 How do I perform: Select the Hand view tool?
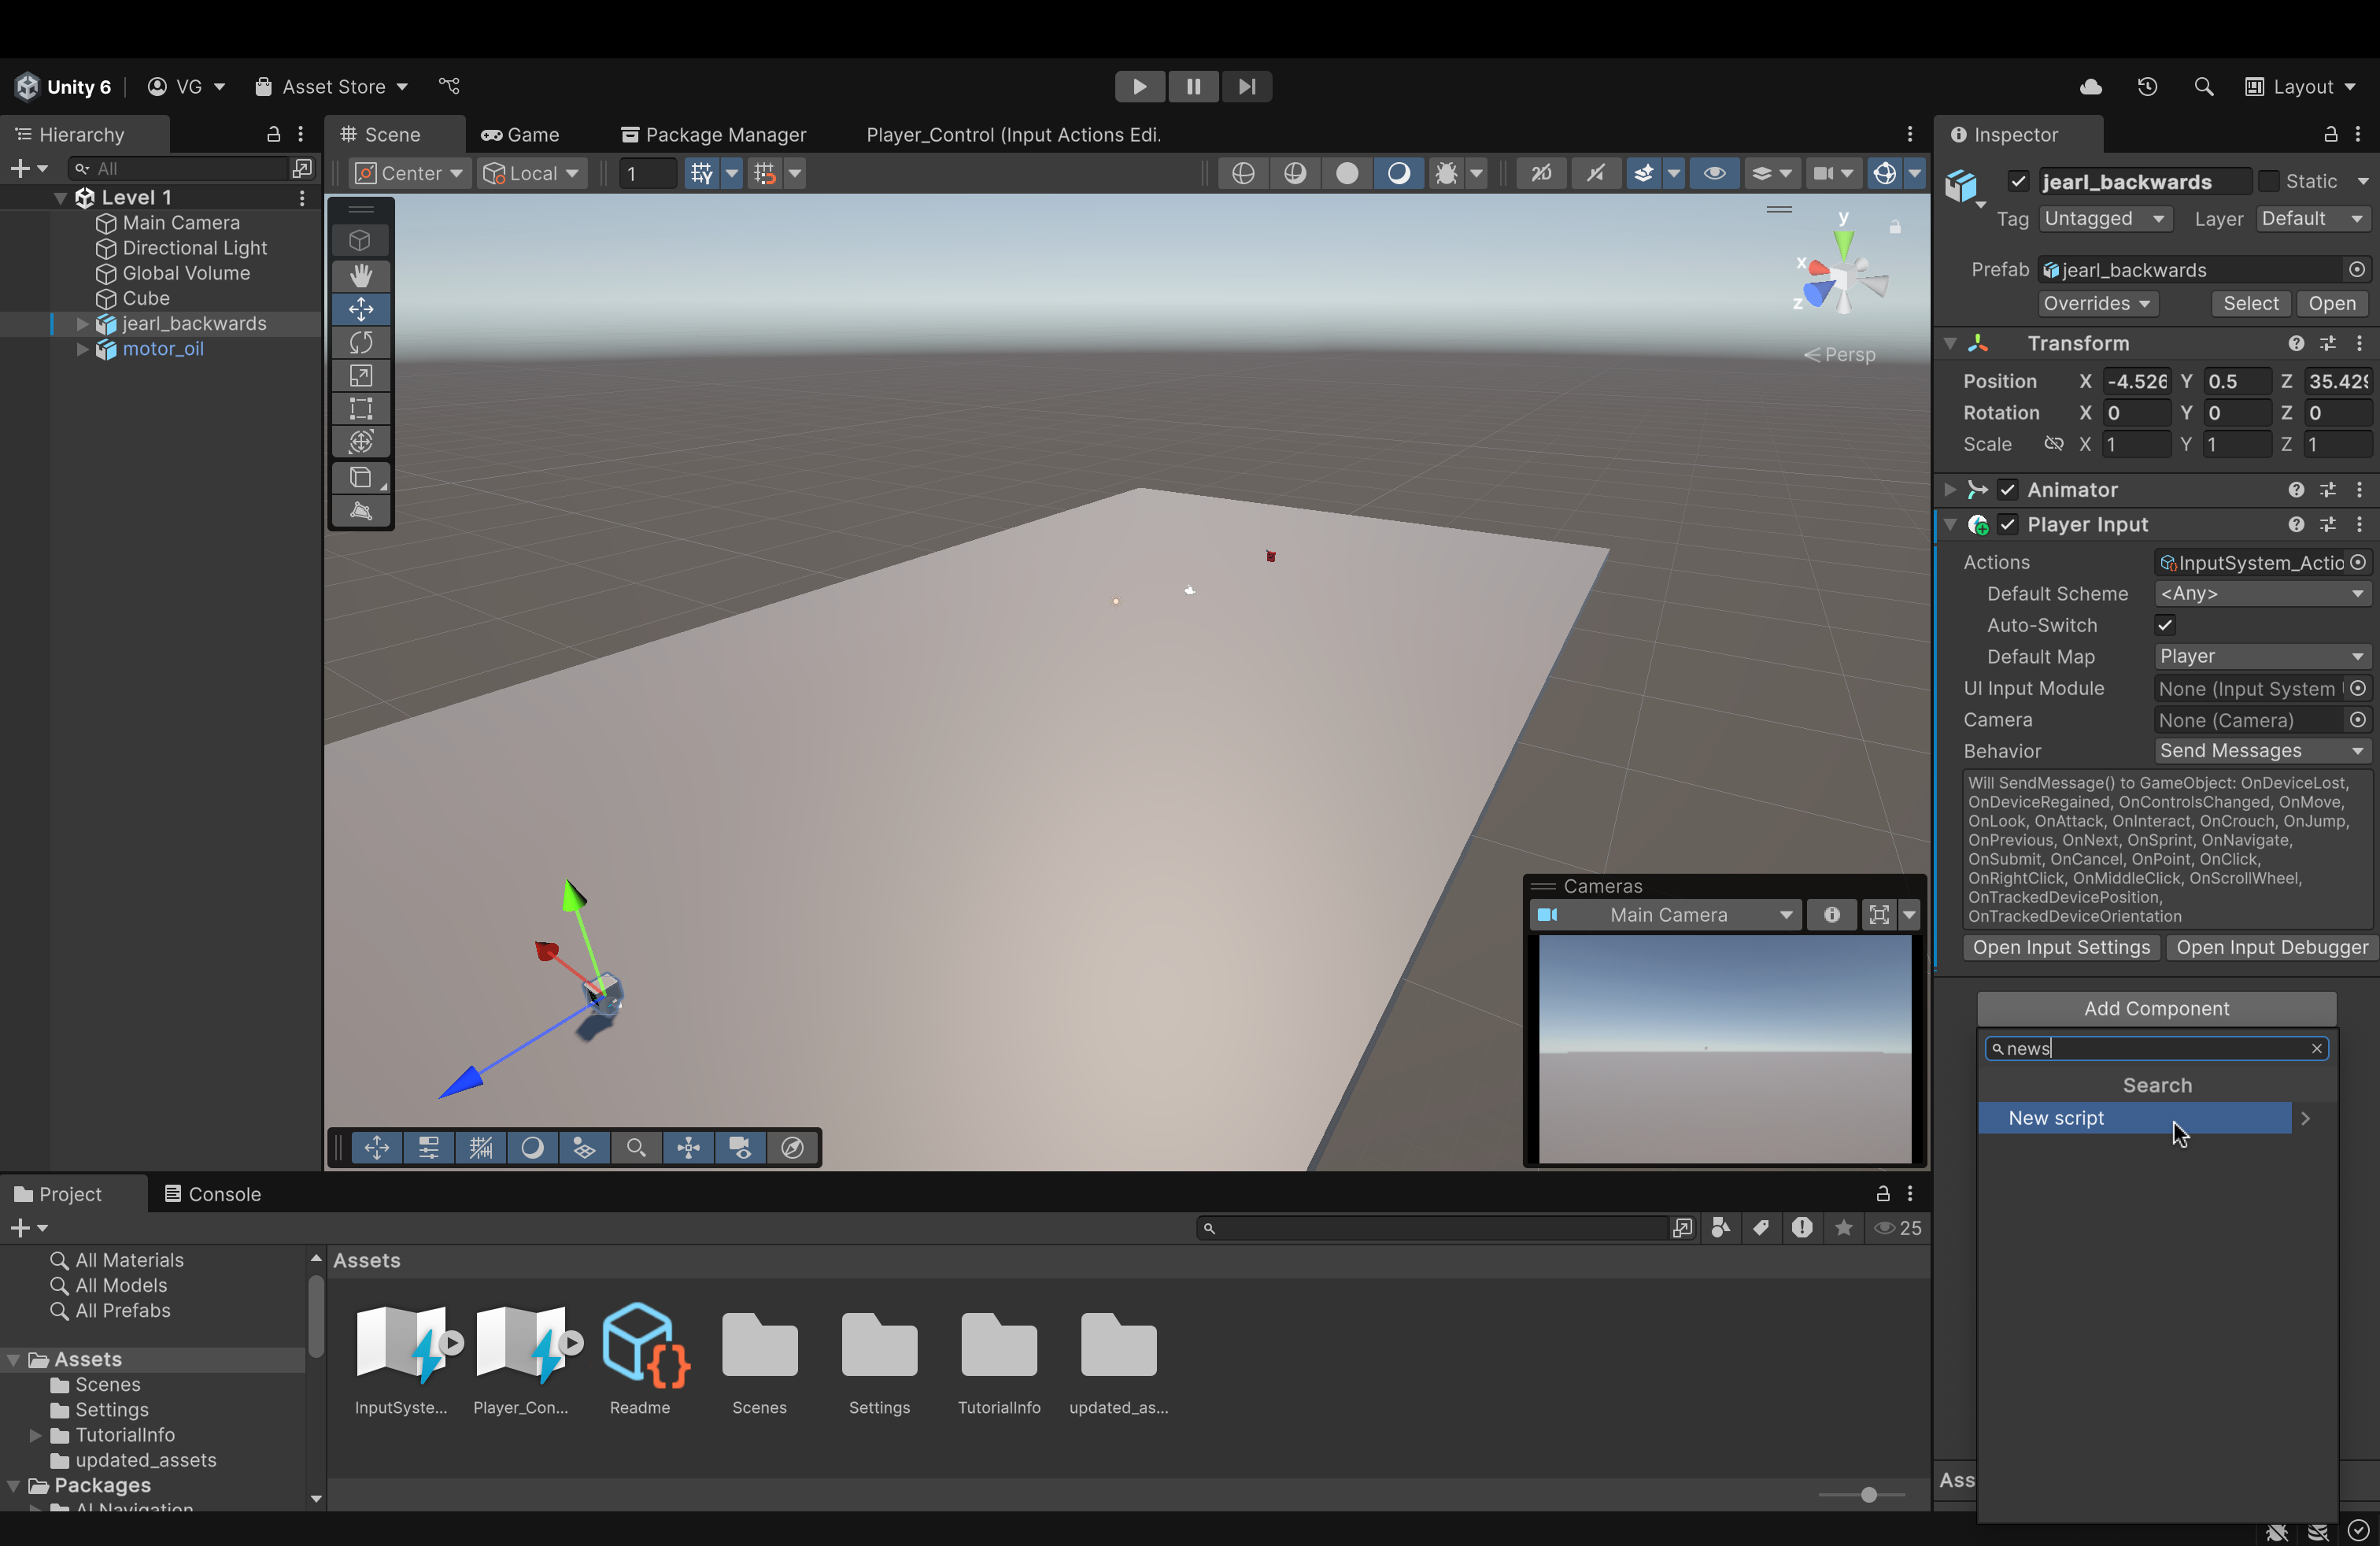[x=361, y=275]
